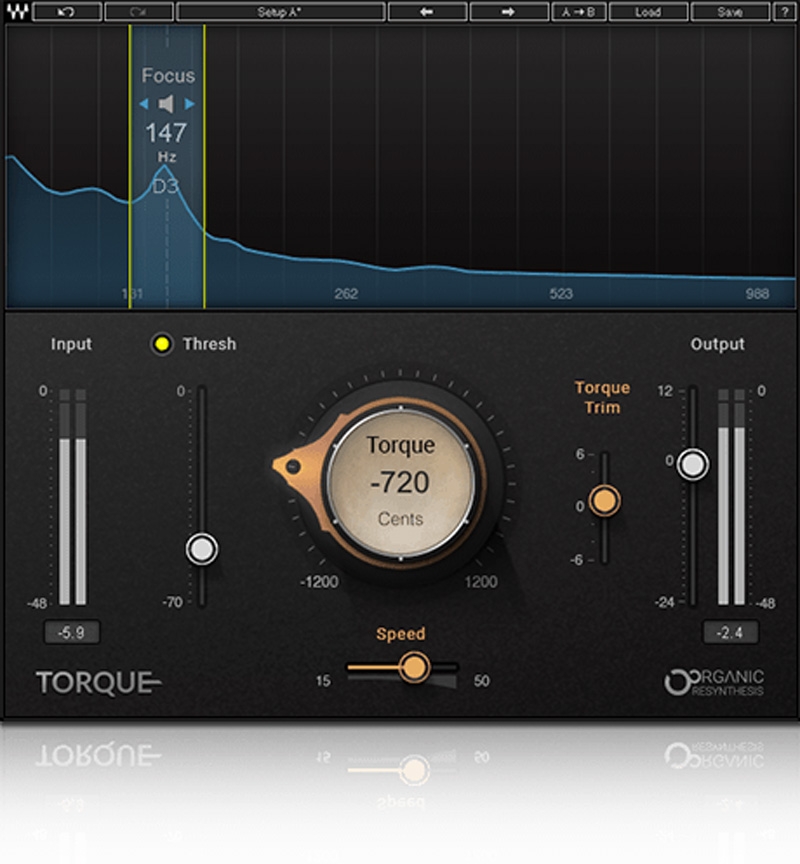Click the Focus speaker listen icon
The image size is (800, 864).
(168, 103)
